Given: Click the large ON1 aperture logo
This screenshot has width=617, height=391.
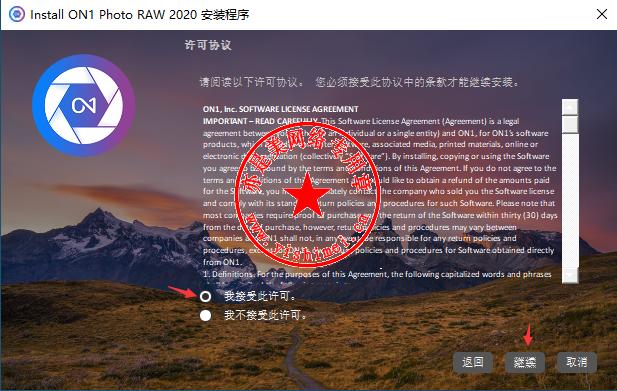Looking at the screenshot, I should tap(83, 105).
